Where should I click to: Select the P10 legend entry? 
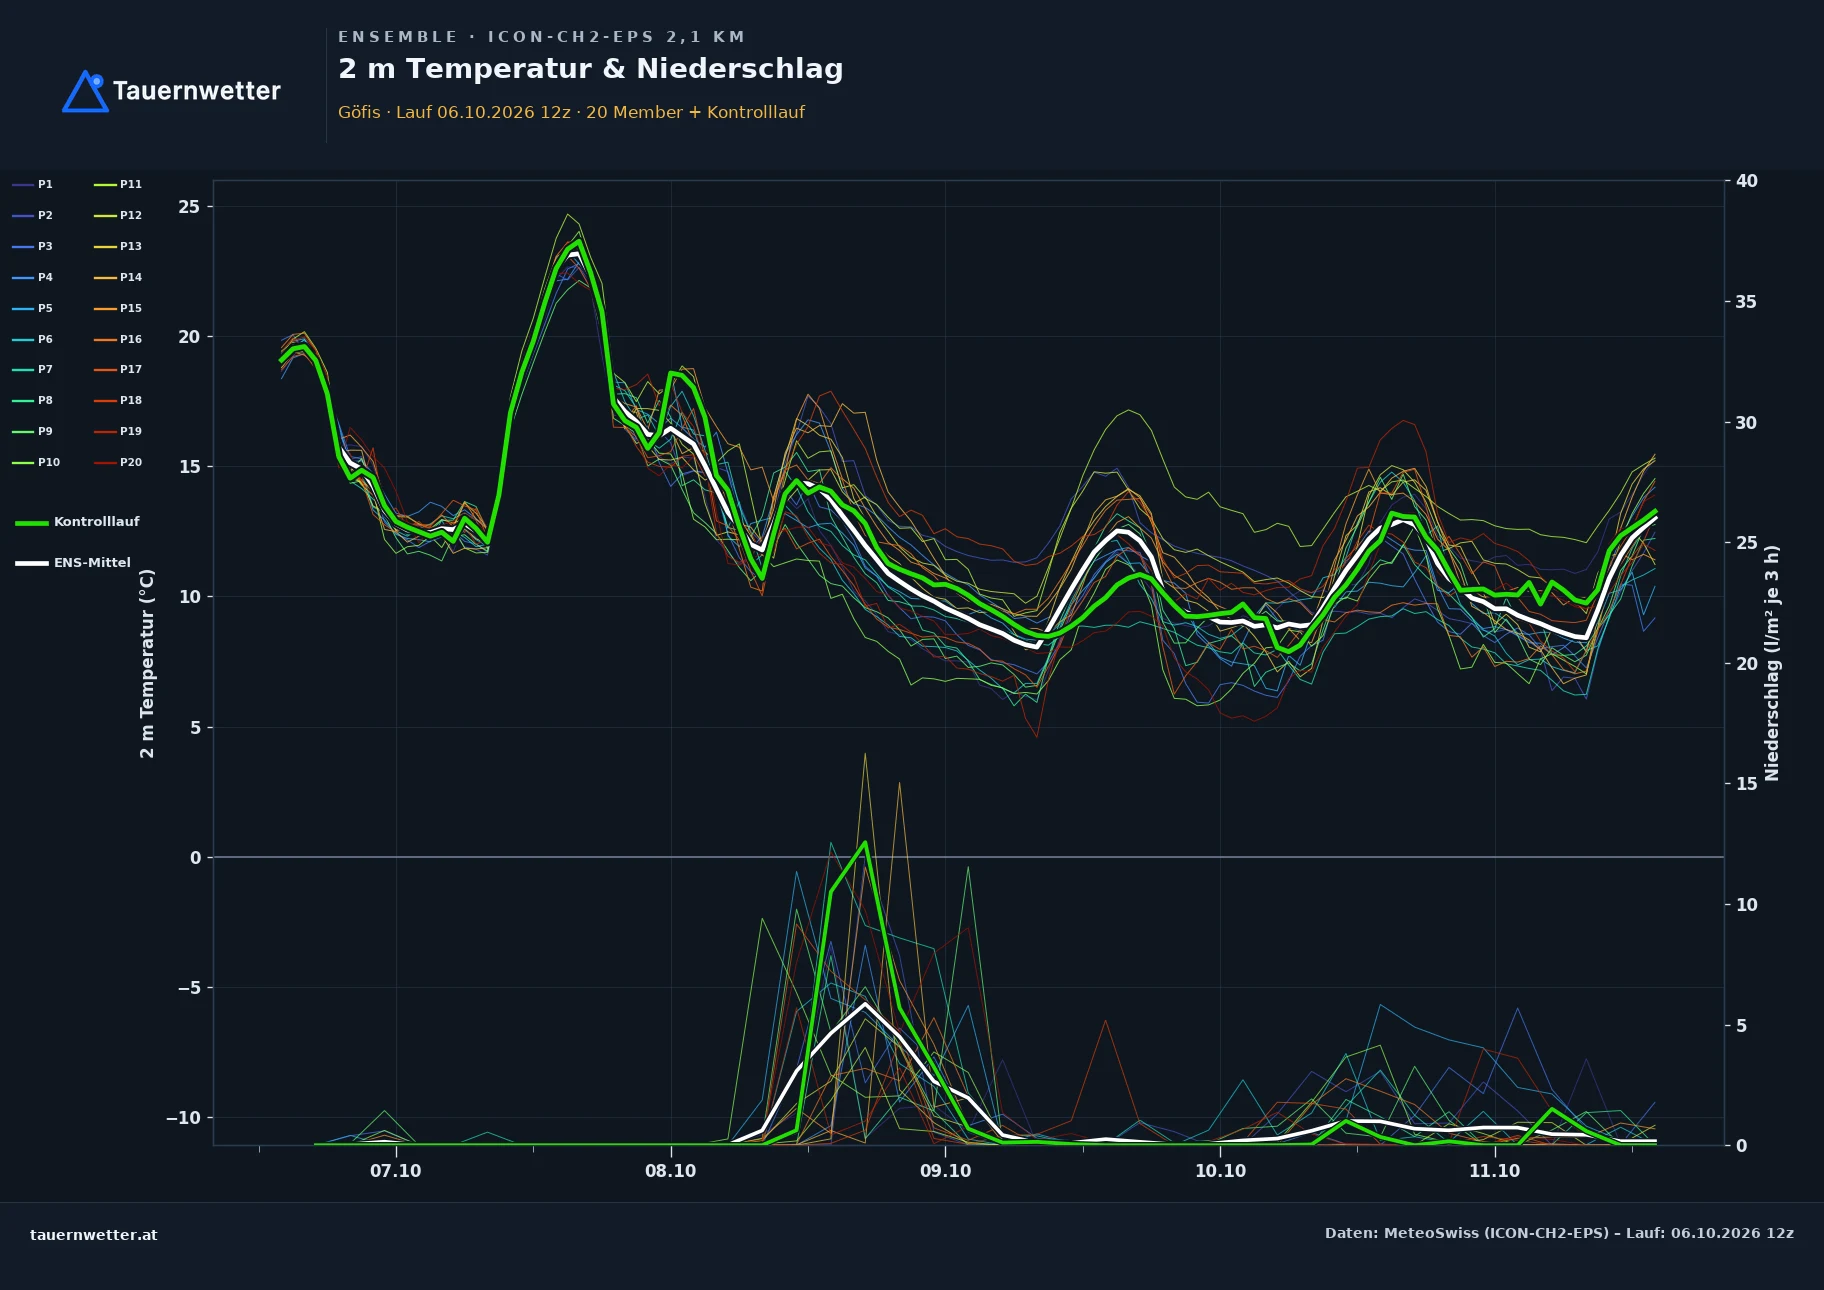36,462
